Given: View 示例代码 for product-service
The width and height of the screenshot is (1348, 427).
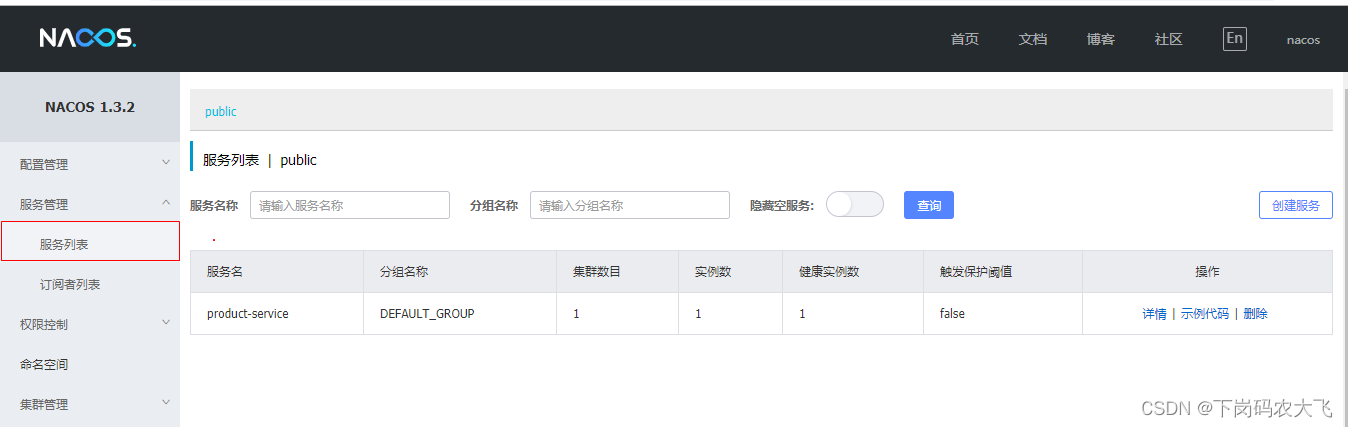Looking at the screenshot, I should click(x=1204, y=314).
